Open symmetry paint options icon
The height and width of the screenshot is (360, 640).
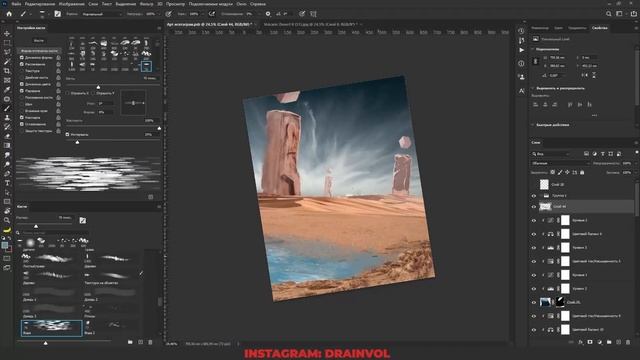click(313, 14)
